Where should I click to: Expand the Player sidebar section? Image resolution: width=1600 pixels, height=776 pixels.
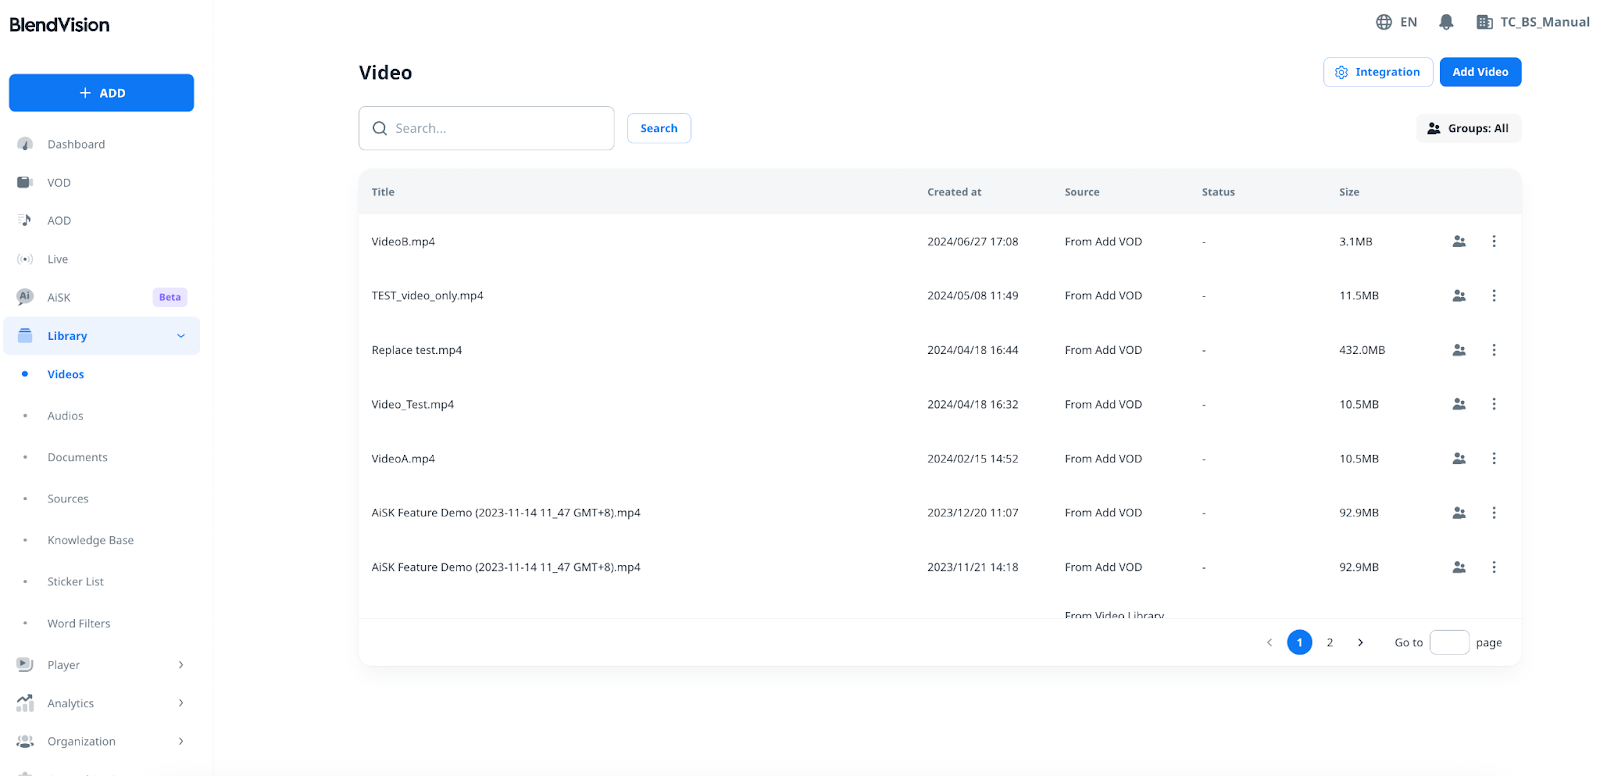tap(181, 665)
